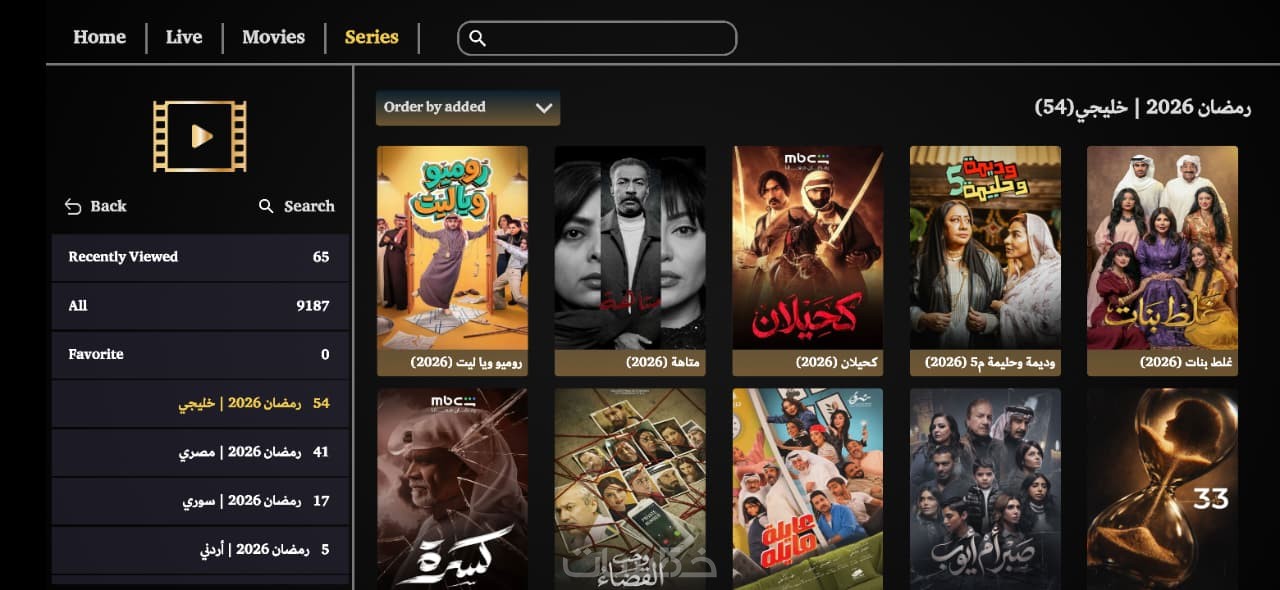Open series روميو ويا ليت (2026) poster

[452, 260]
